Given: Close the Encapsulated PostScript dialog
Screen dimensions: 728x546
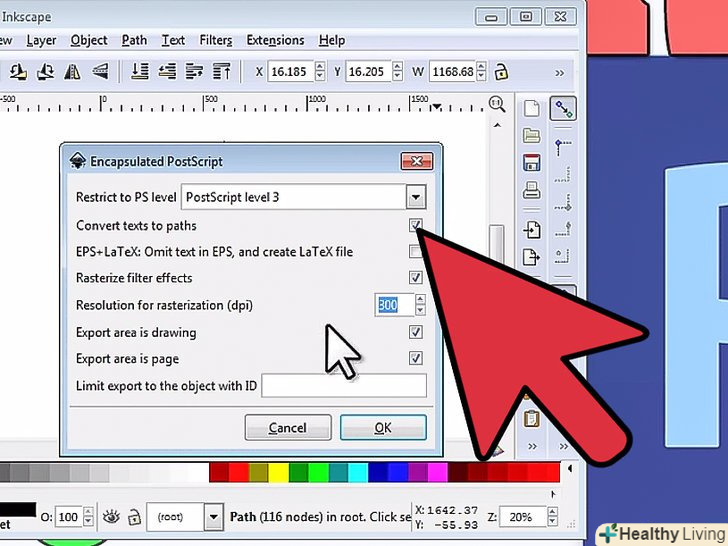Looking at the screenshot, I should 416,161.
